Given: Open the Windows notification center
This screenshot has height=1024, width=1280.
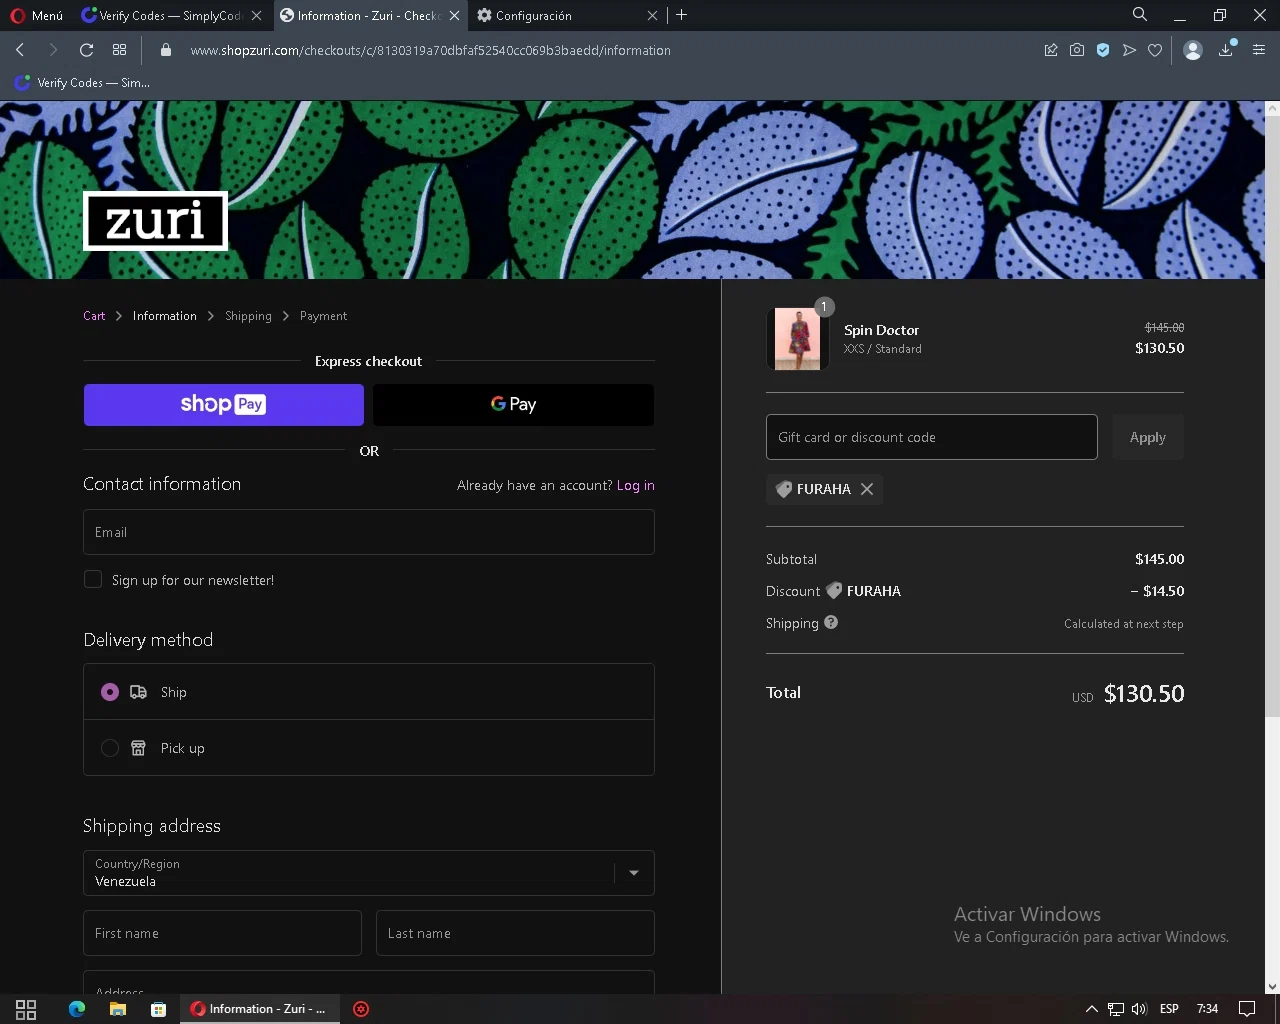Looking at the screenshot, I should tap(1247, 1009).
